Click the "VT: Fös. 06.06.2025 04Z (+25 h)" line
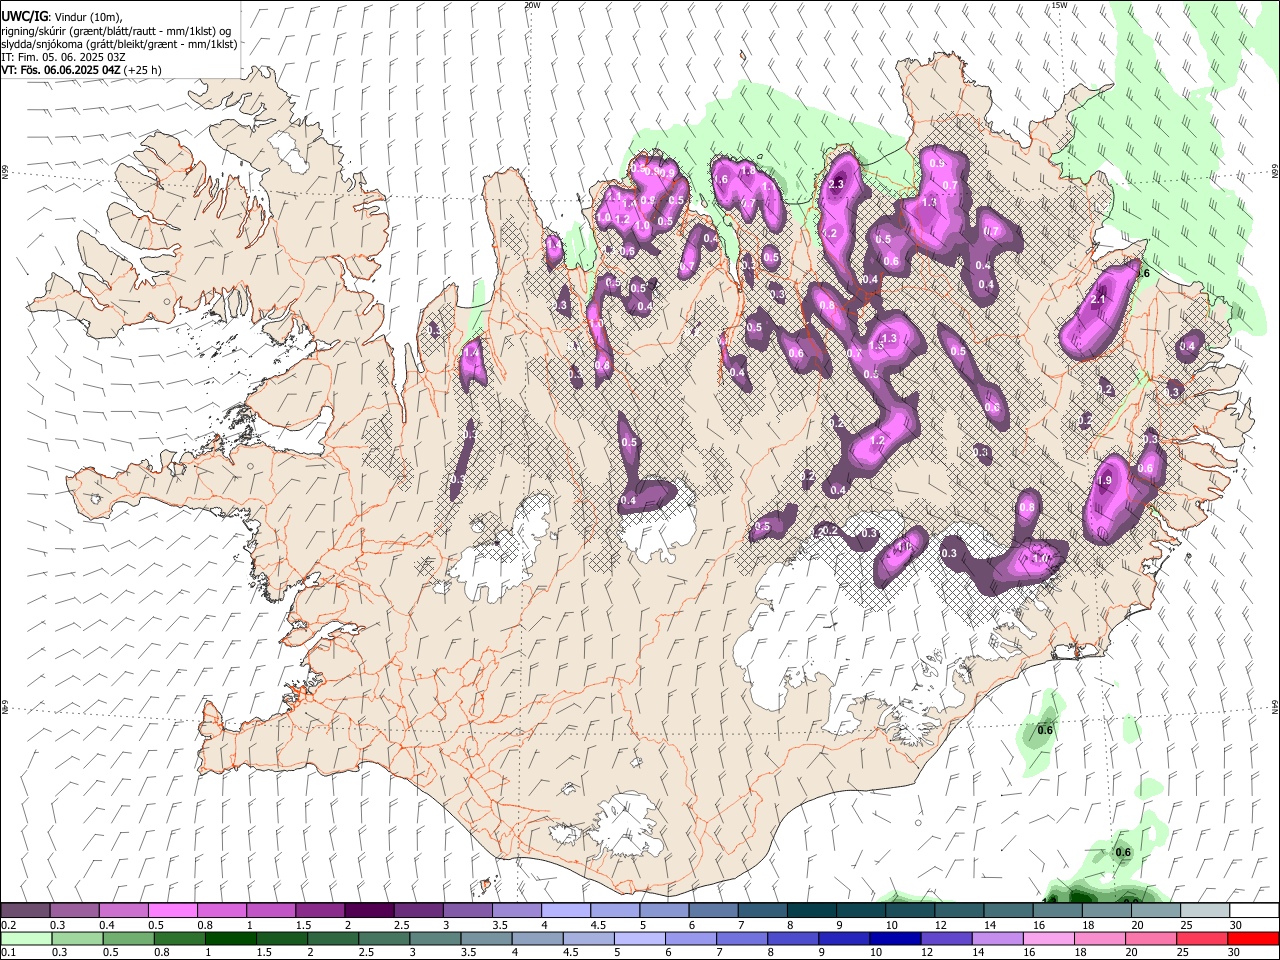The image size is (1280, 960). pyautogui.click(x=81, y=70)
